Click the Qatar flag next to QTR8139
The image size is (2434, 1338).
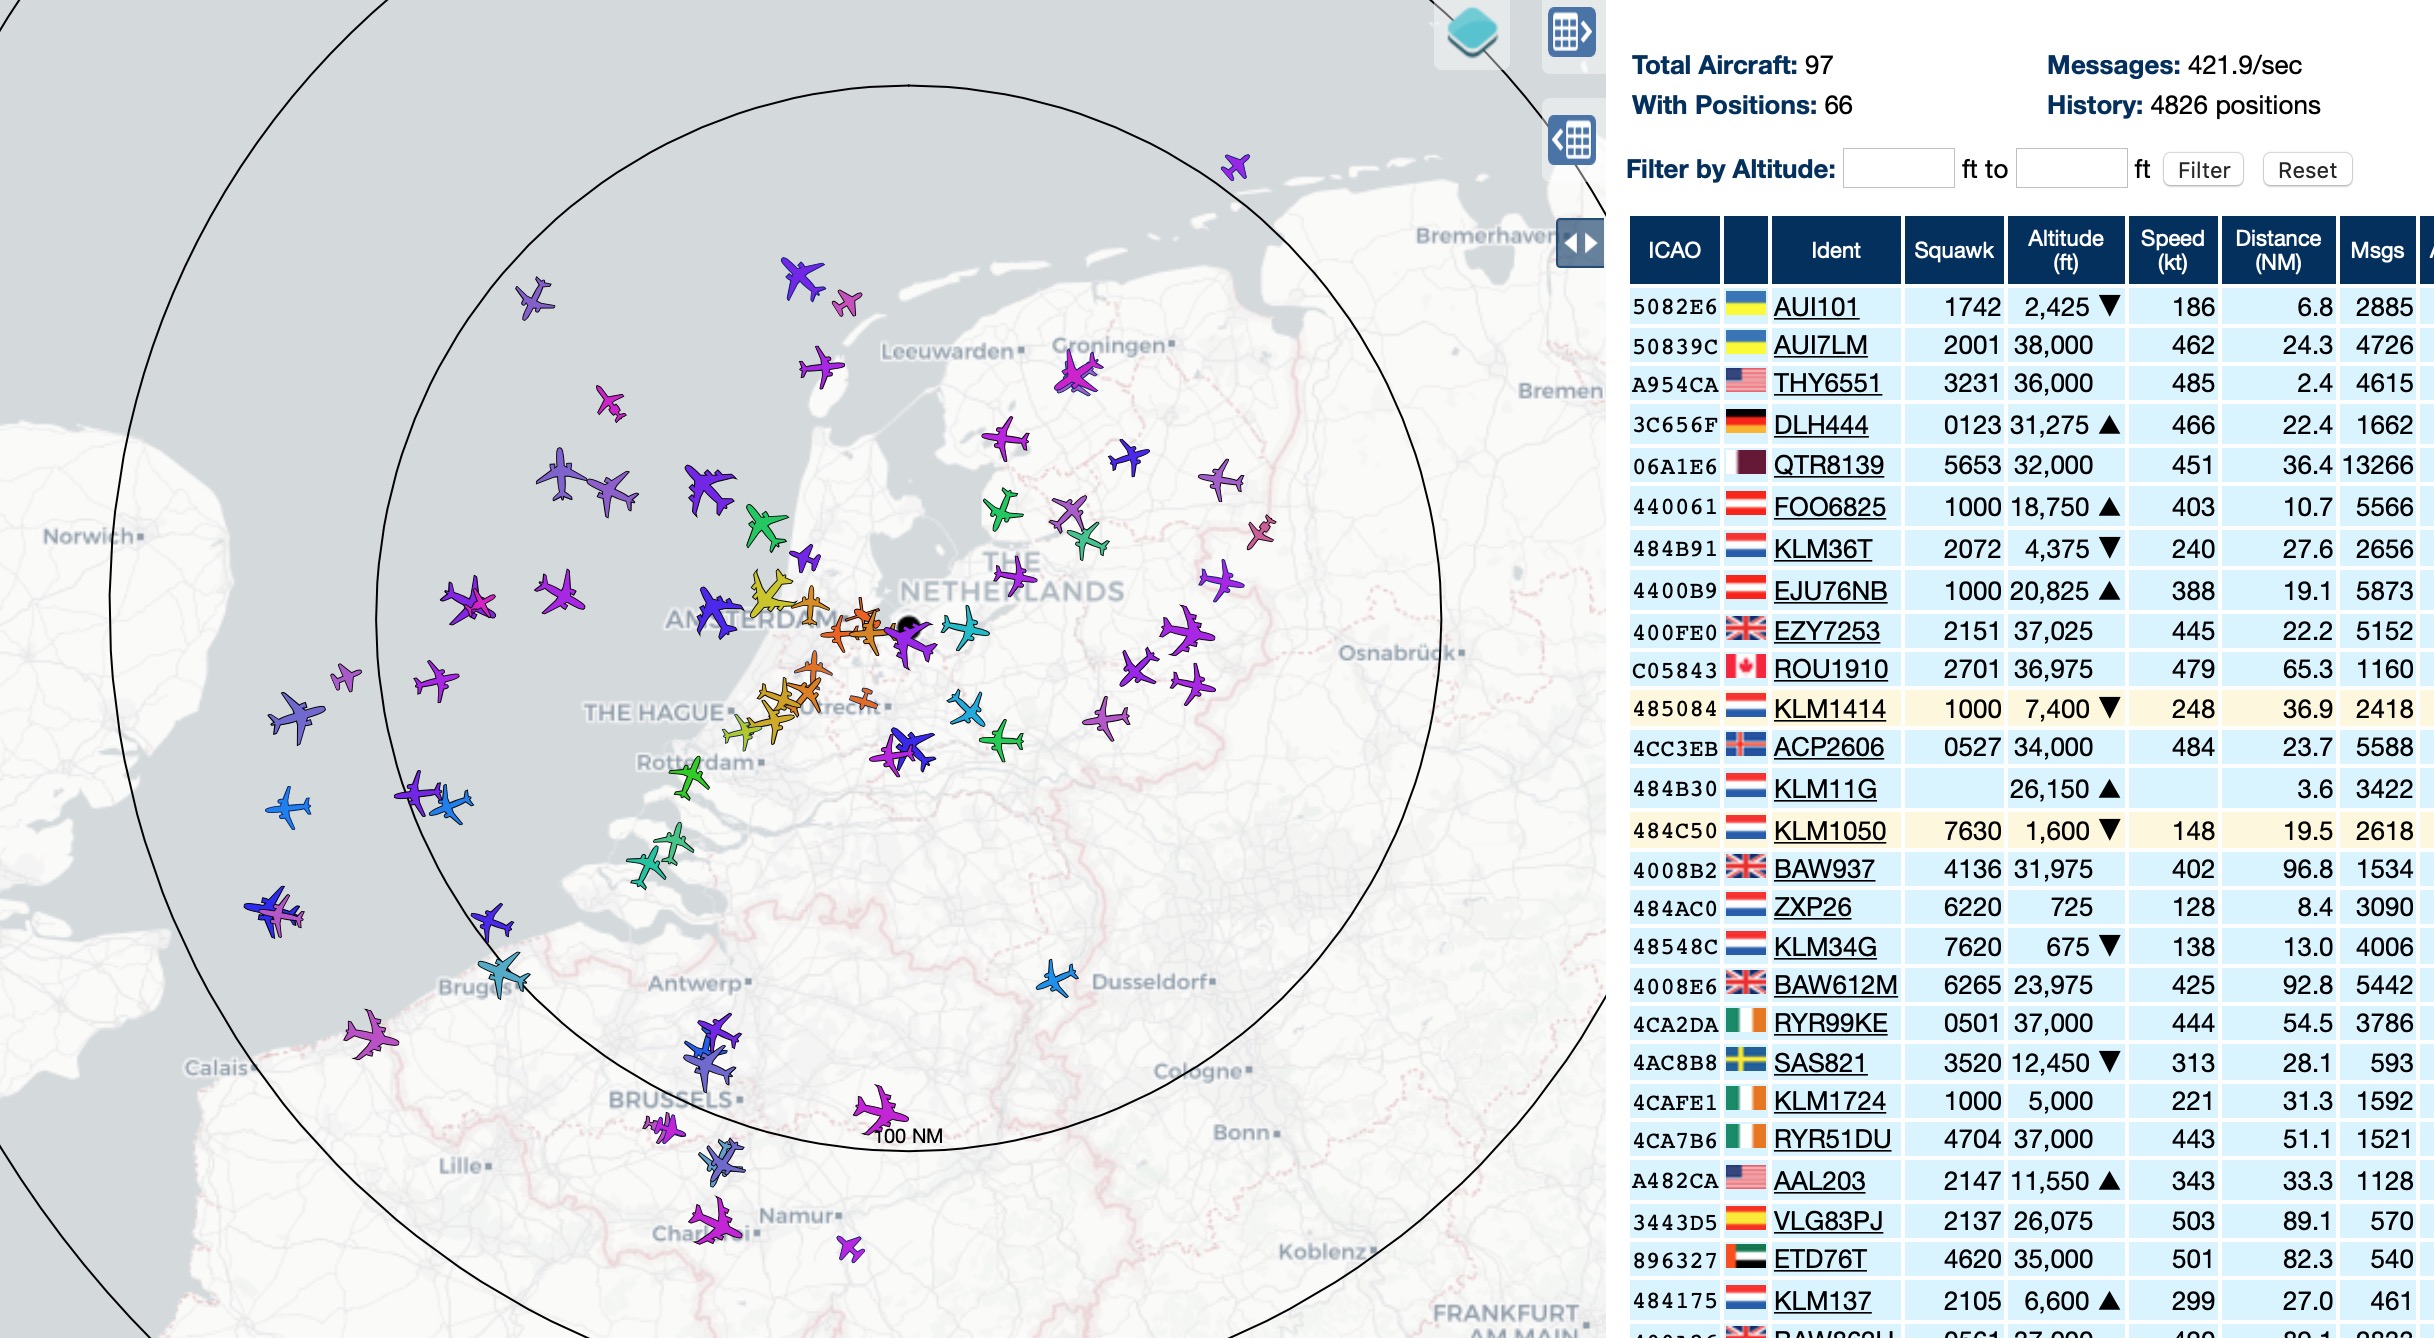[1745, 464]
